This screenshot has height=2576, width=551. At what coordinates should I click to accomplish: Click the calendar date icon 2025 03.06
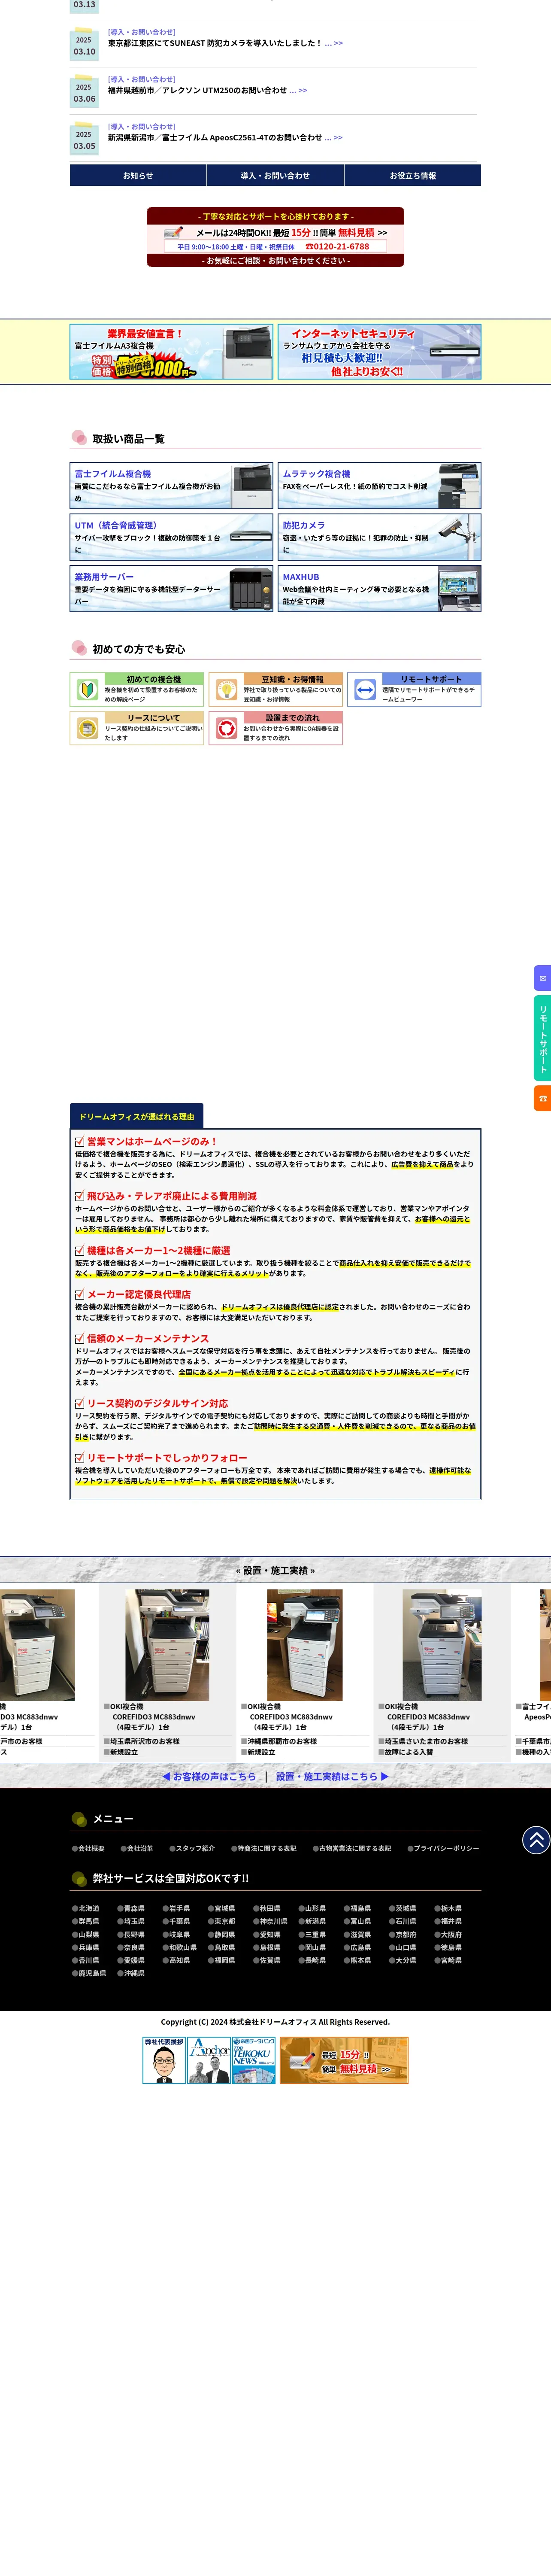[x=84, y=92]
